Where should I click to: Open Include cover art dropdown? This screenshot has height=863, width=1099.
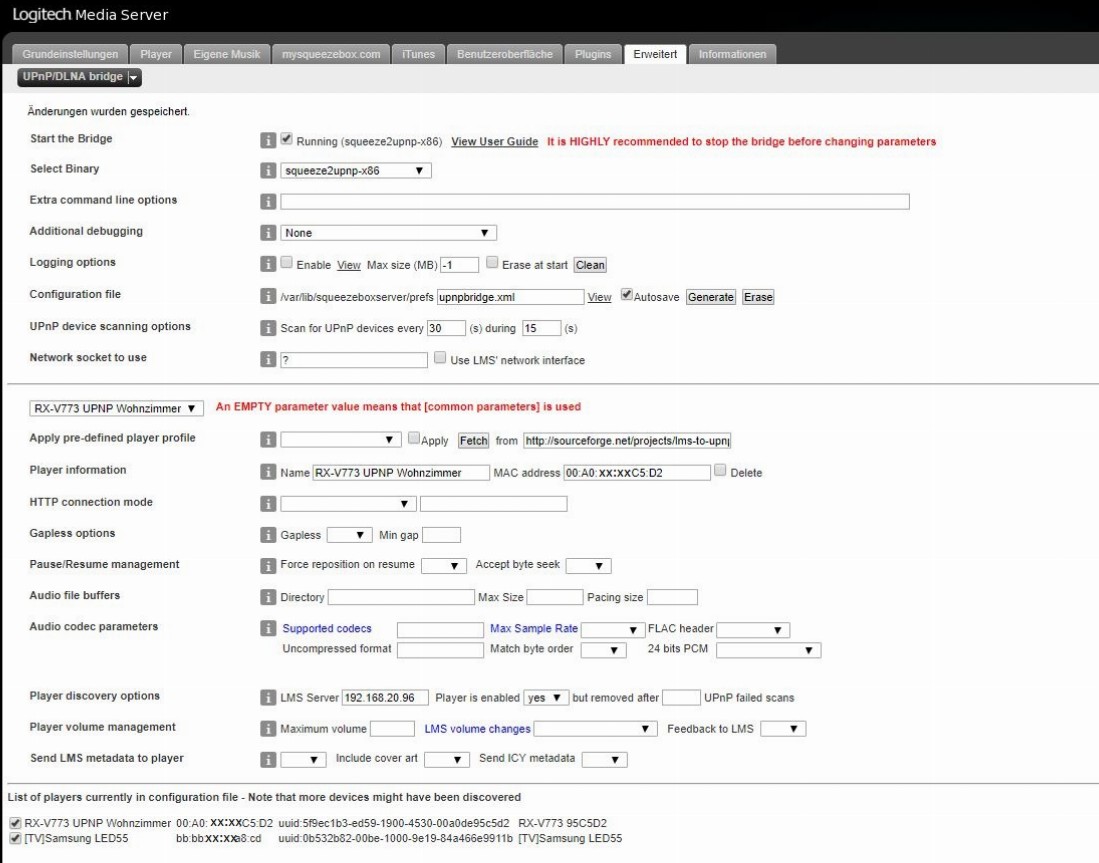[446, 759]
